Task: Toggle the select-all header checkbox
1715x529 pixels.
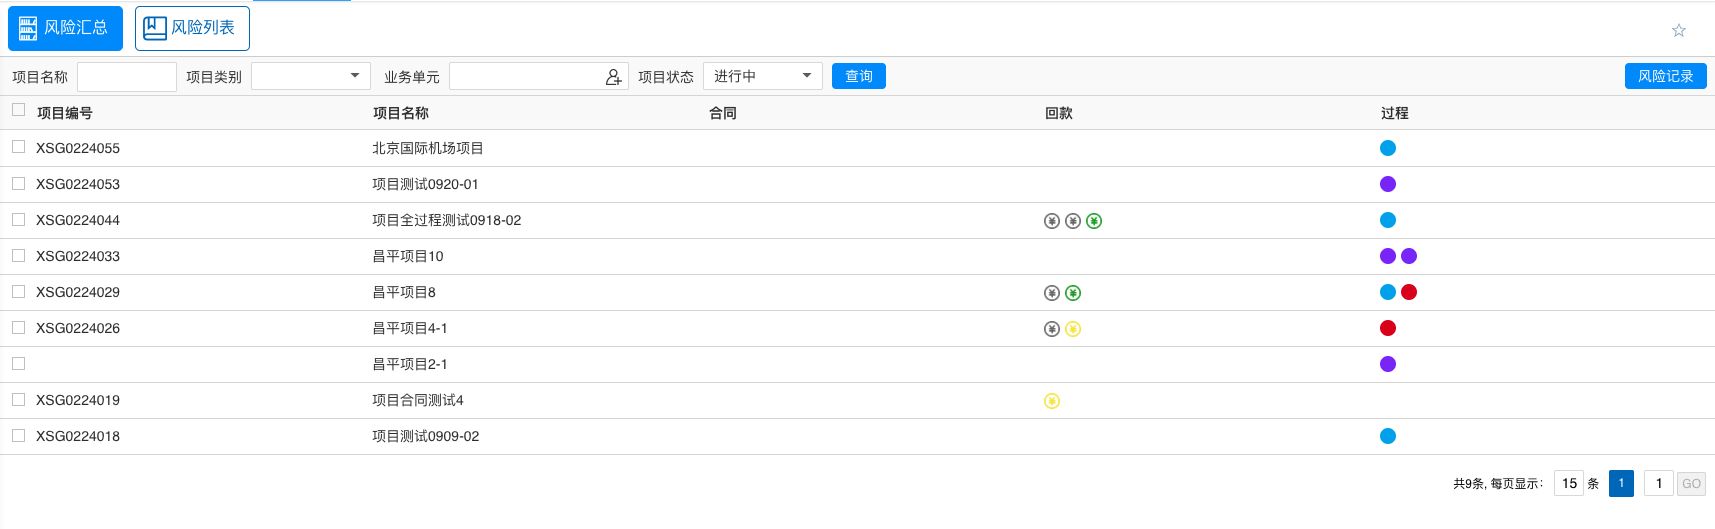Action: 18,110
